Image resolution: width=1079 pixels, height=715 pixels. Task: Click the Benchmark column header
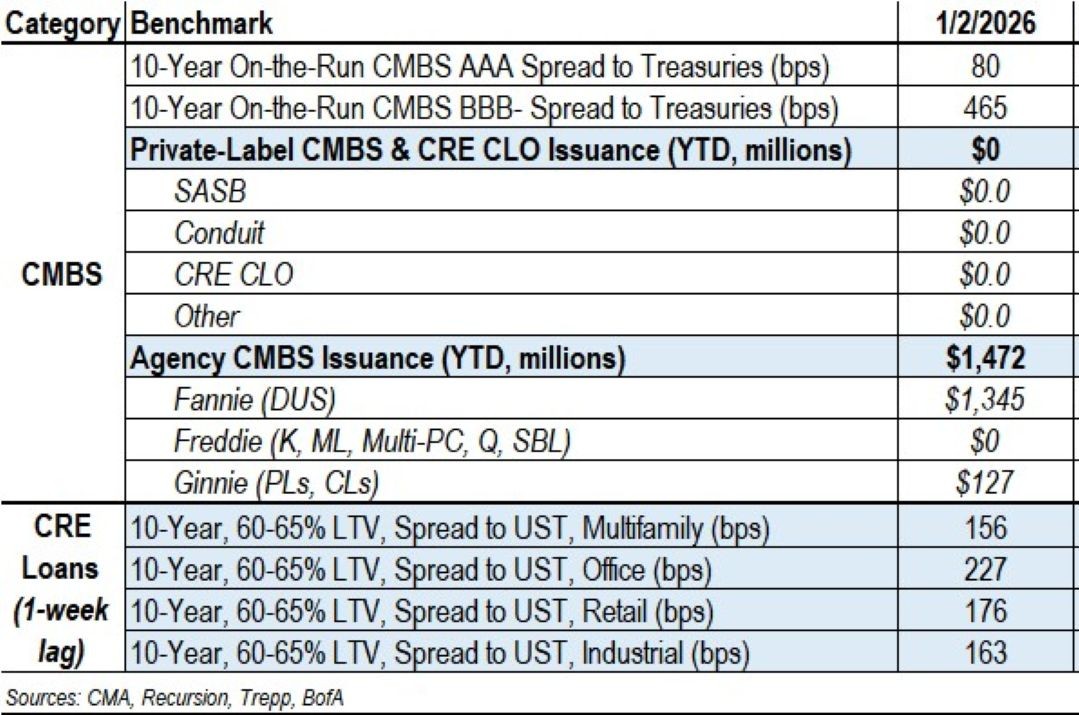[x=202, y=22]
